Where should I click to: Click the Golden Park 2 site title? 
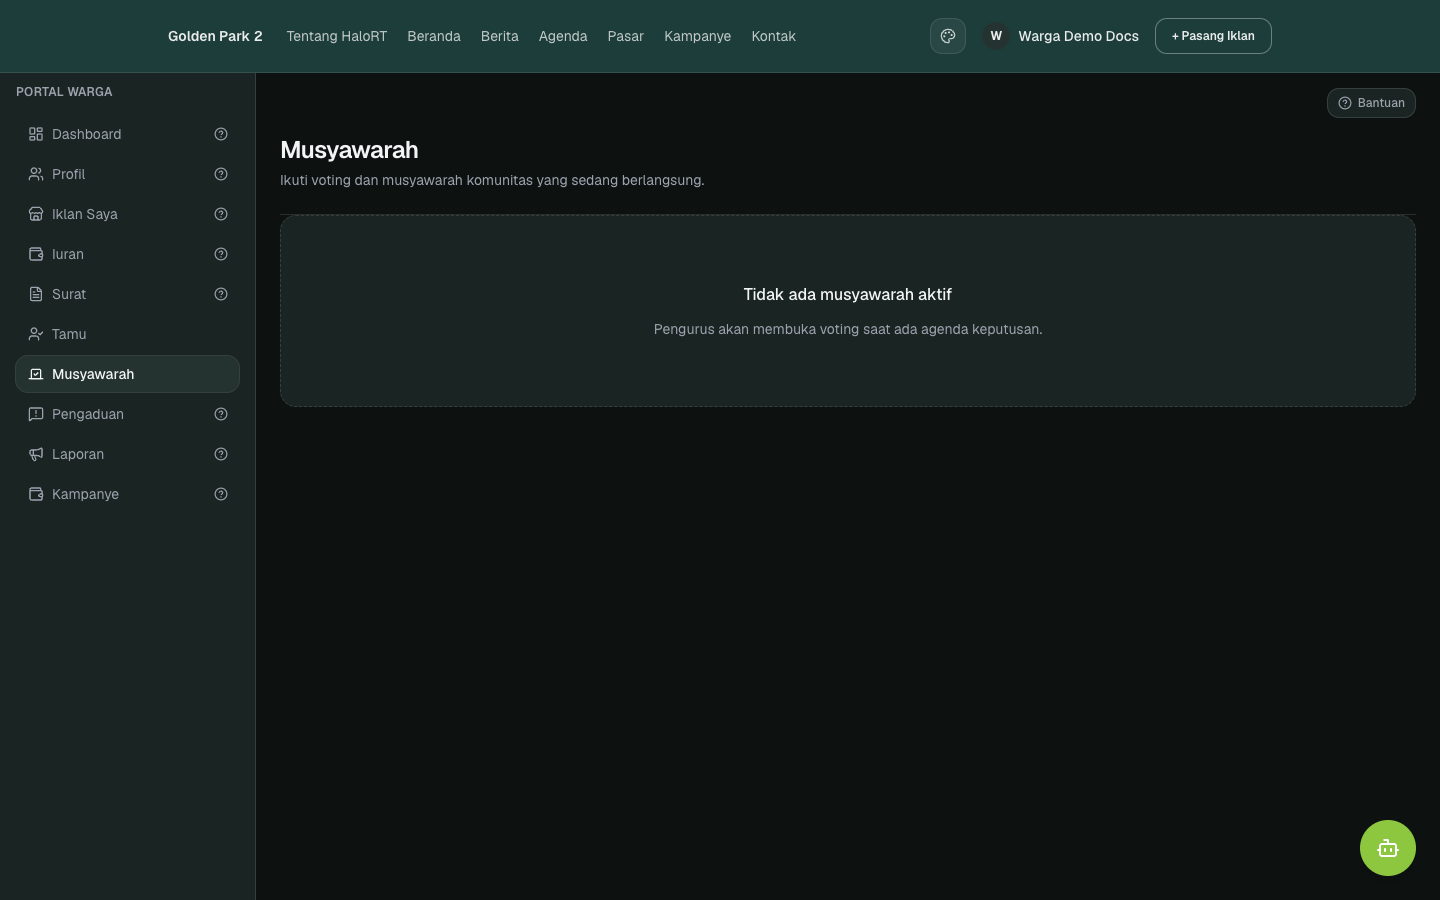click(x=215, y=36)
